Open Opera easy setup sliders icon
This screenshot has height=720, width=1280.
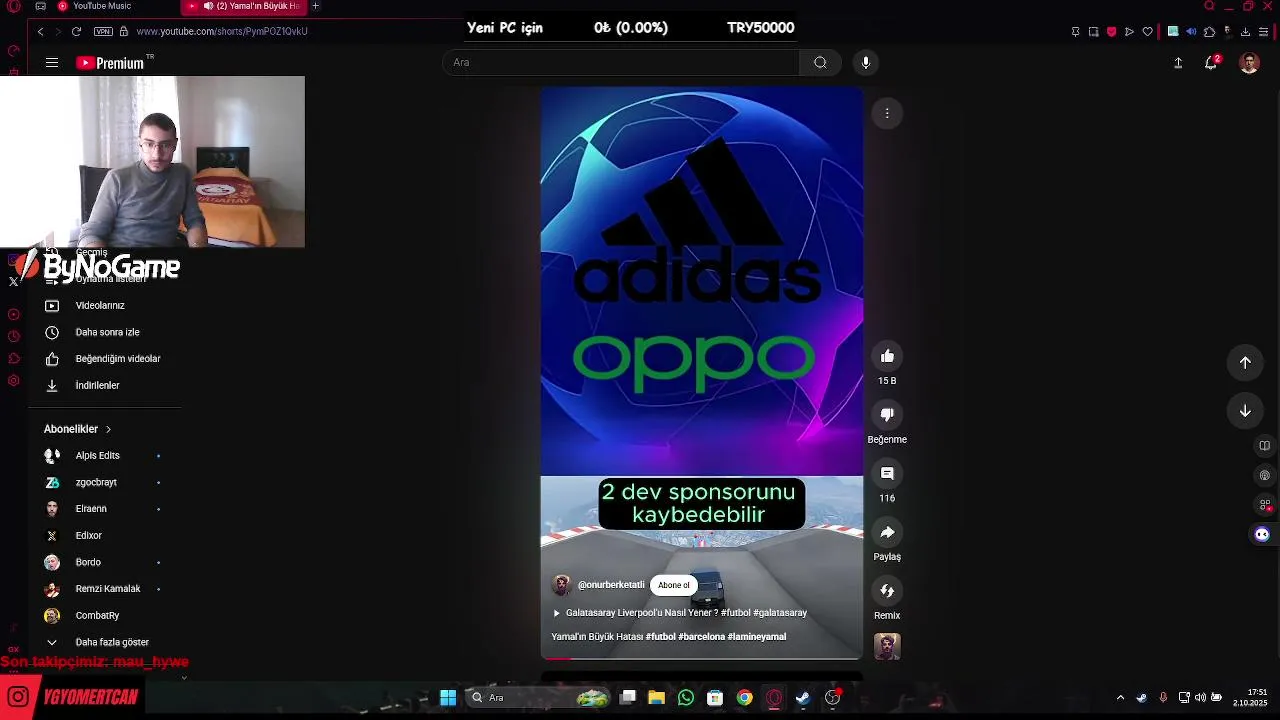point(1264,31)
